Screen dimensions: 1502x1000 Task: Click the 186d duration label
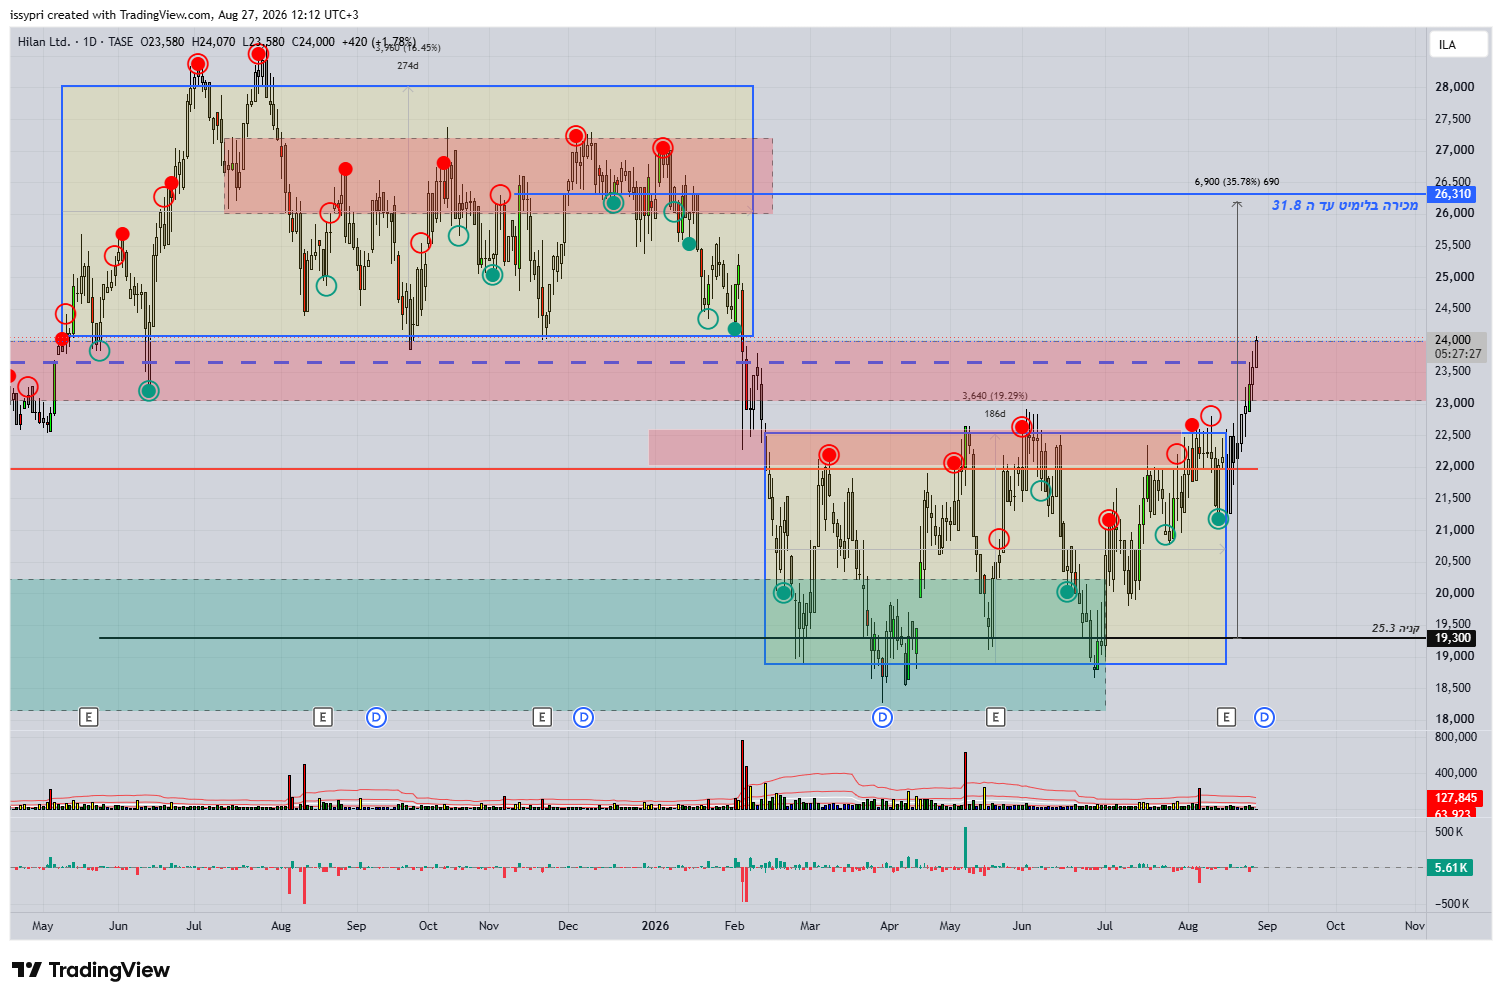tap(995, 414)
